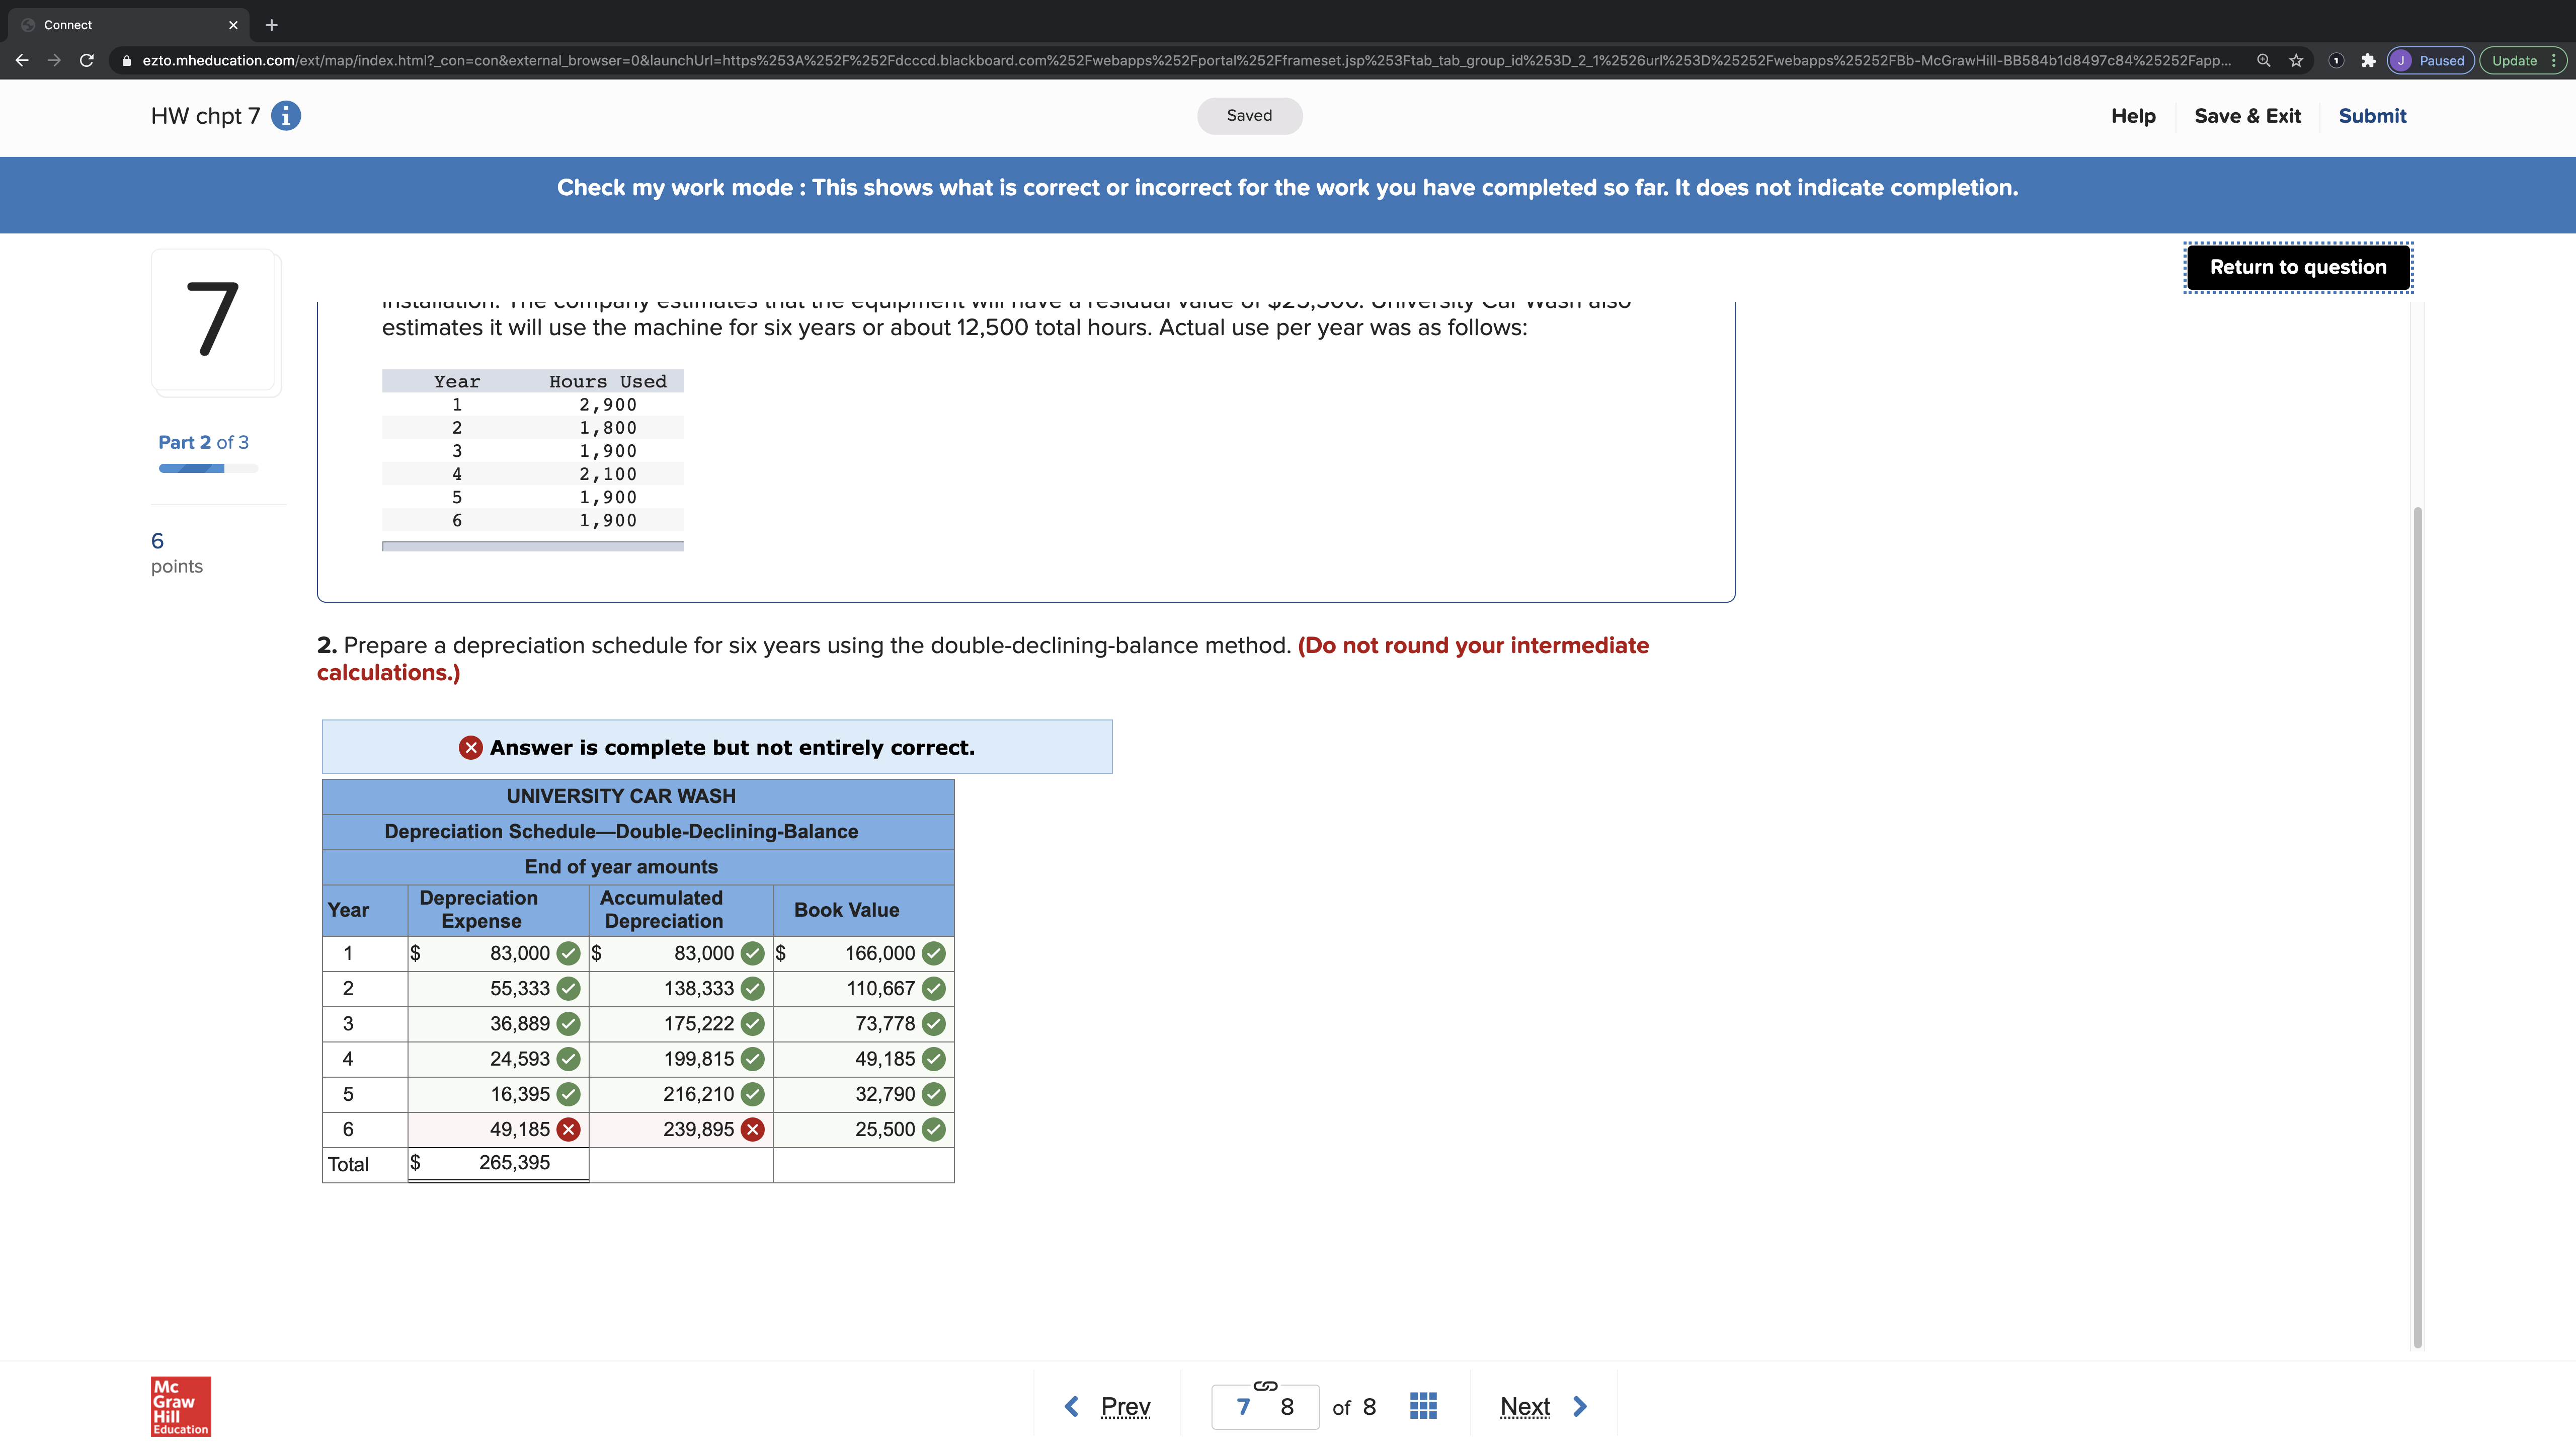Screen dimensions: 2576x1449
Task: Click Return to question
Action: 2297,267
